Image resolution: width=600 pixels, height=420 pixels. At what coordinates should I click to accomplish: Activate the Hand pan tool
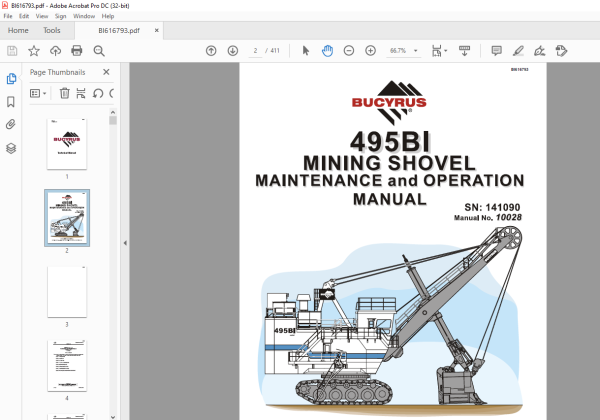pos(327,50)
